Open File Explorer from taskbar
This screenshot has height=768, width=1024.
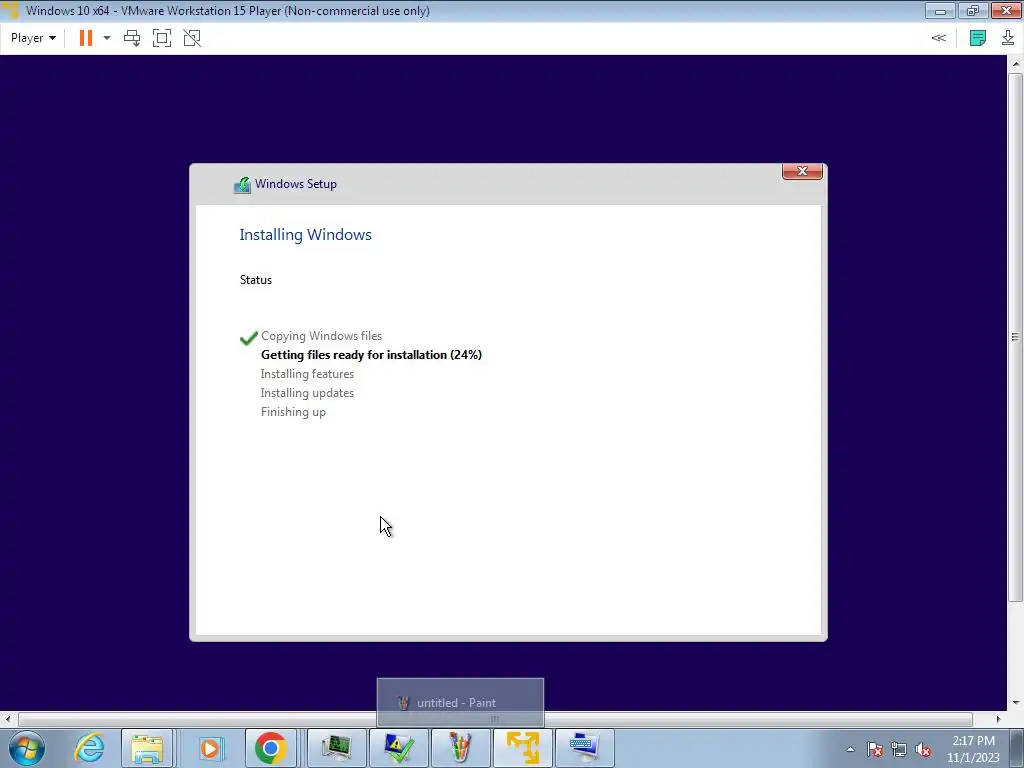click(x=147, y=748)
